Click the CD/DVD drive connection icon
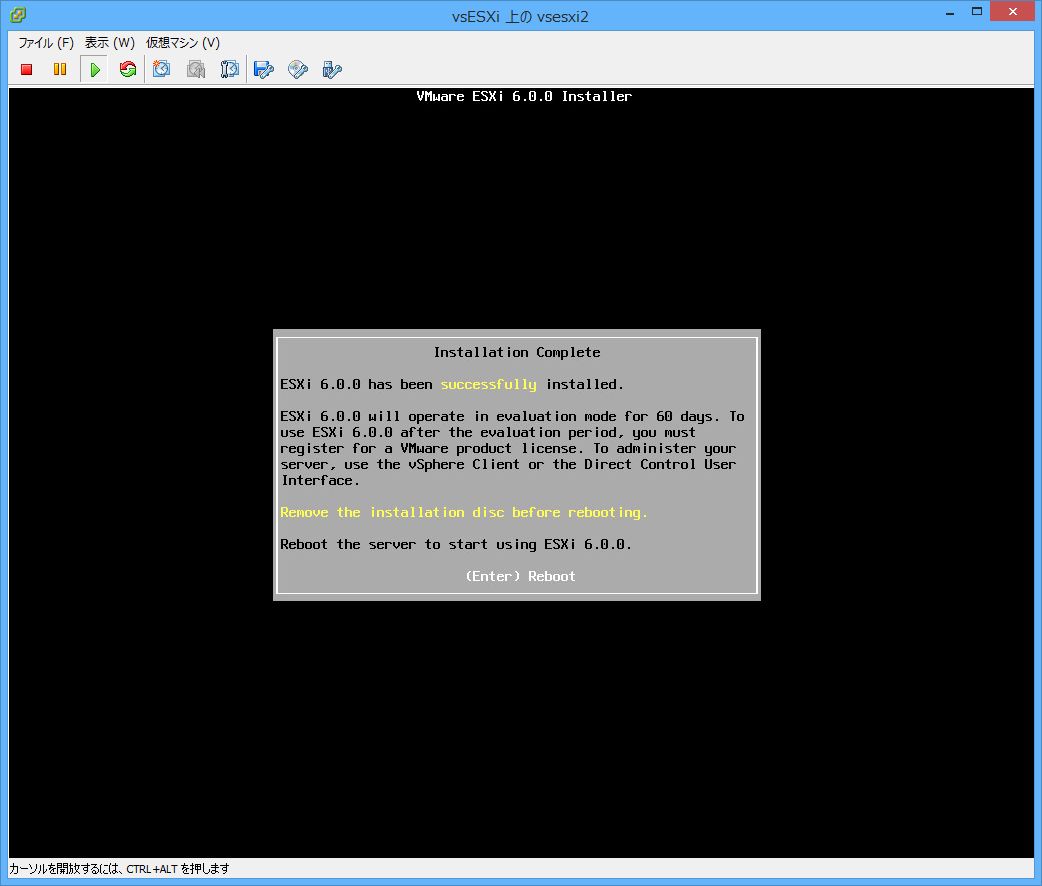1042x886 pixels. click(x=298, y=69)
